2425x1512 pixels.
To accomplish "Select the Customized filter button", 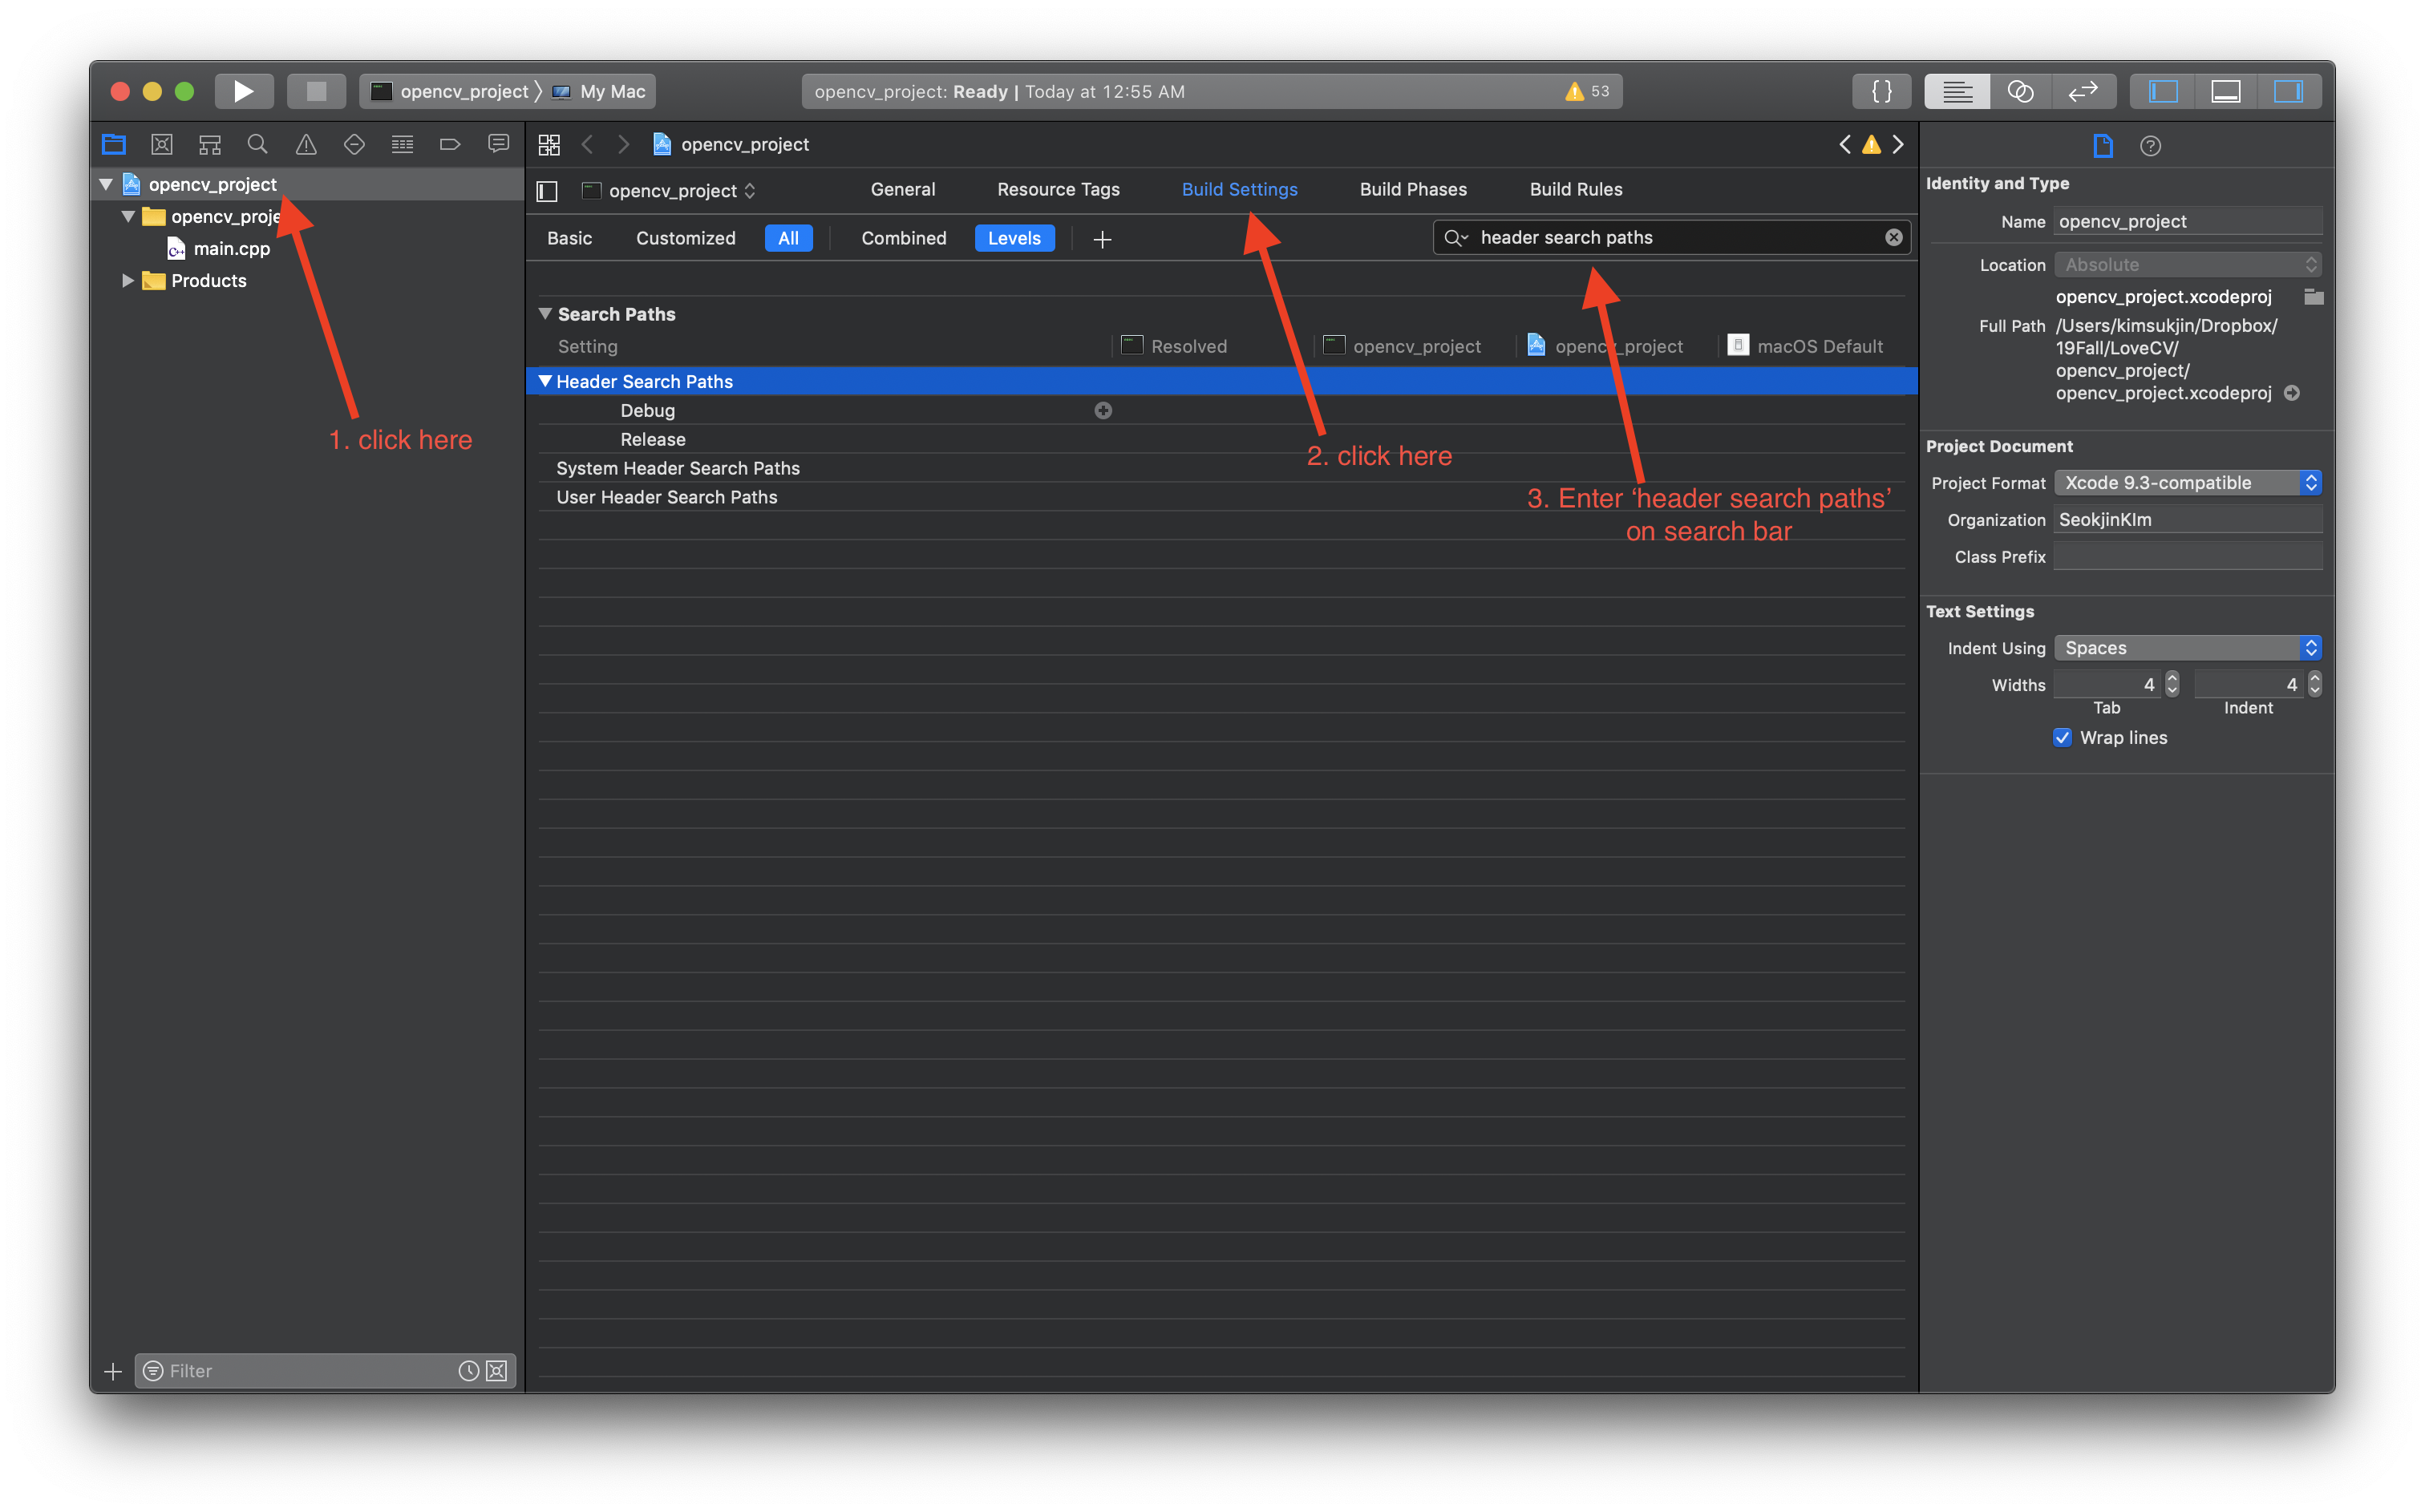I will (x=685, y=238).
